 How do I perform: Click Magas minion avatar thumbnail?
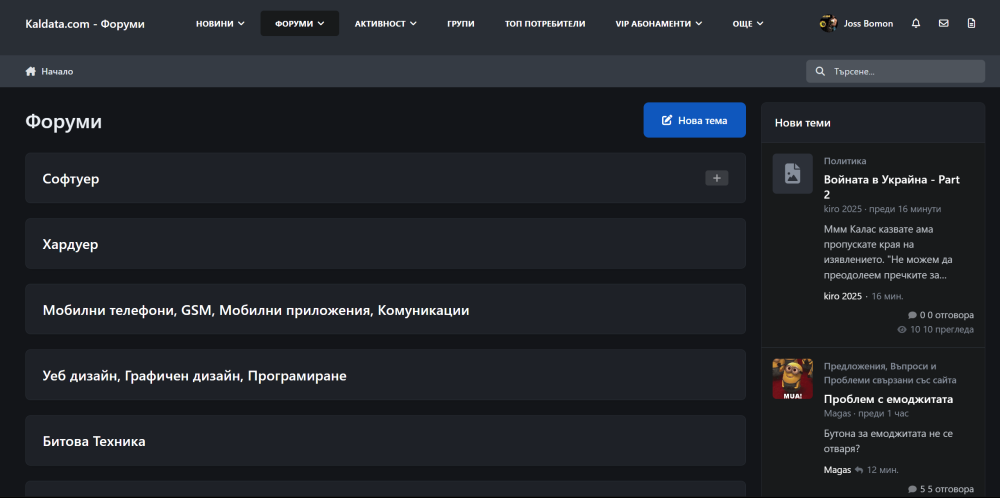click(x=792, y=379)
